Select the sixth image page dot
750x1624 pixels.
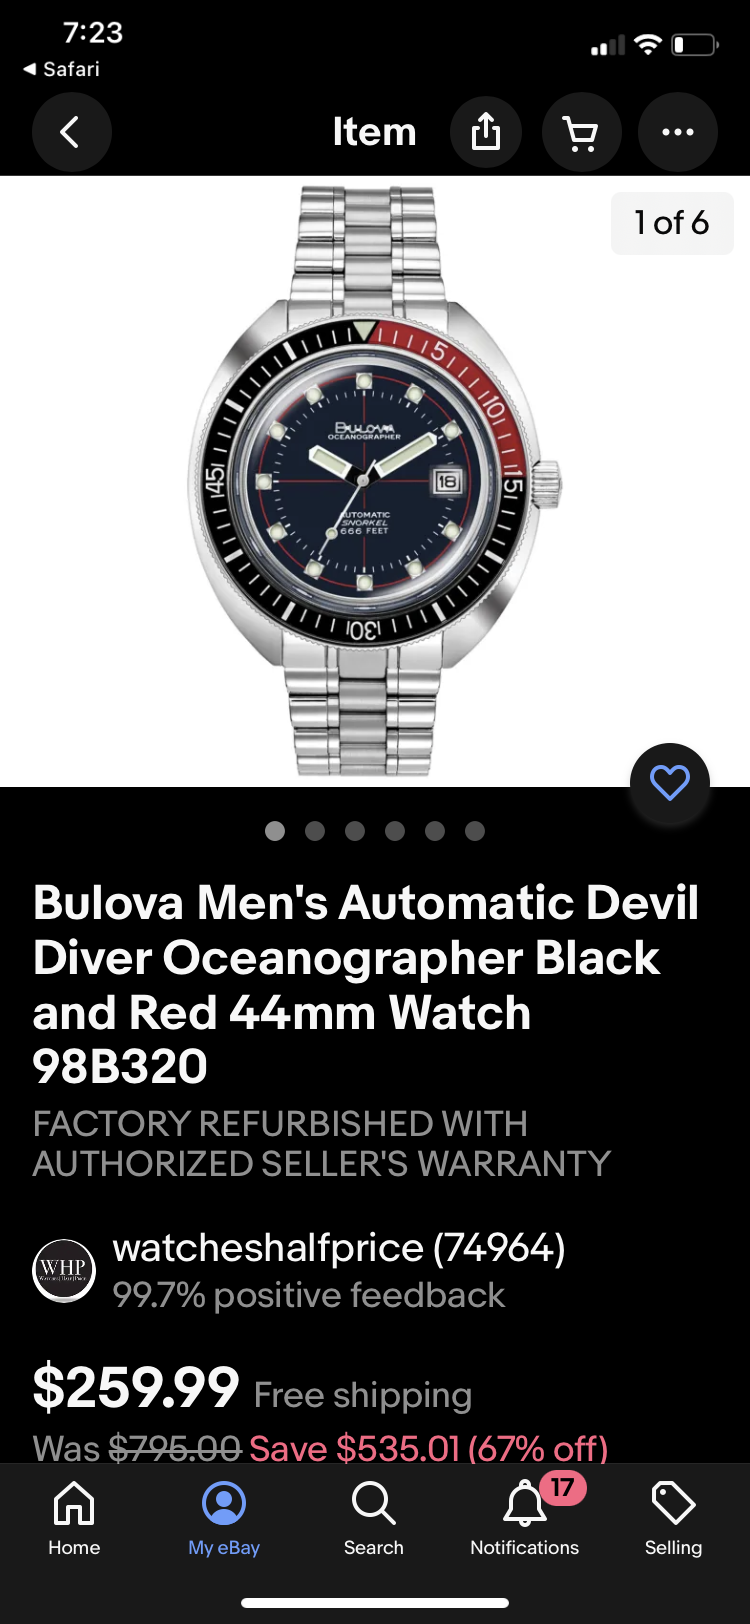(x=475, y=831)
